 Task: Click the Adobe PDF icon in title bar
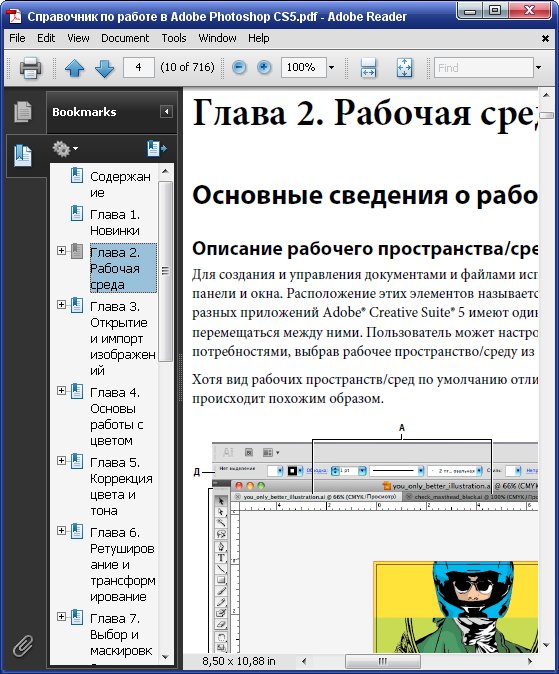[14, 16]
